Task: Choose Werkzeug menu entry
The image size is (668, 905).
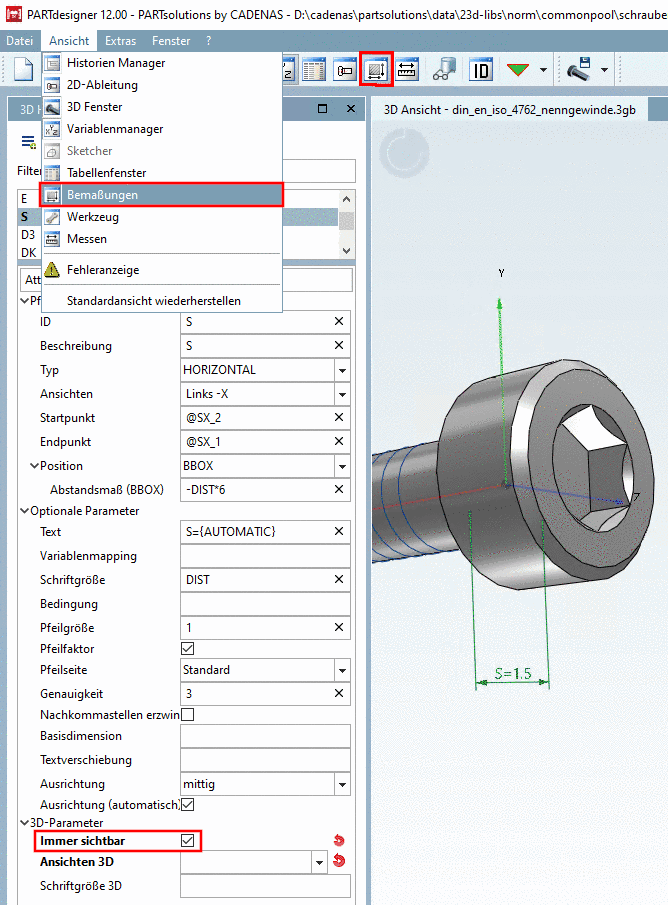Action: [x=162, y=217]
